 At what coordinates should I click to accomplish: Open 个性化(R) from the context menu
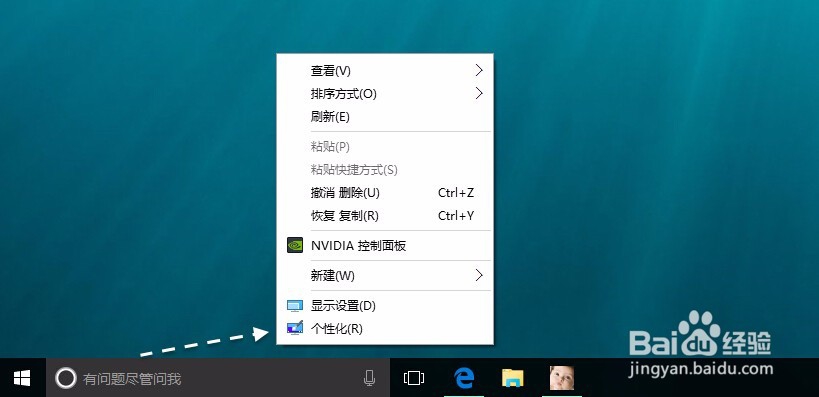click(385, 329)
